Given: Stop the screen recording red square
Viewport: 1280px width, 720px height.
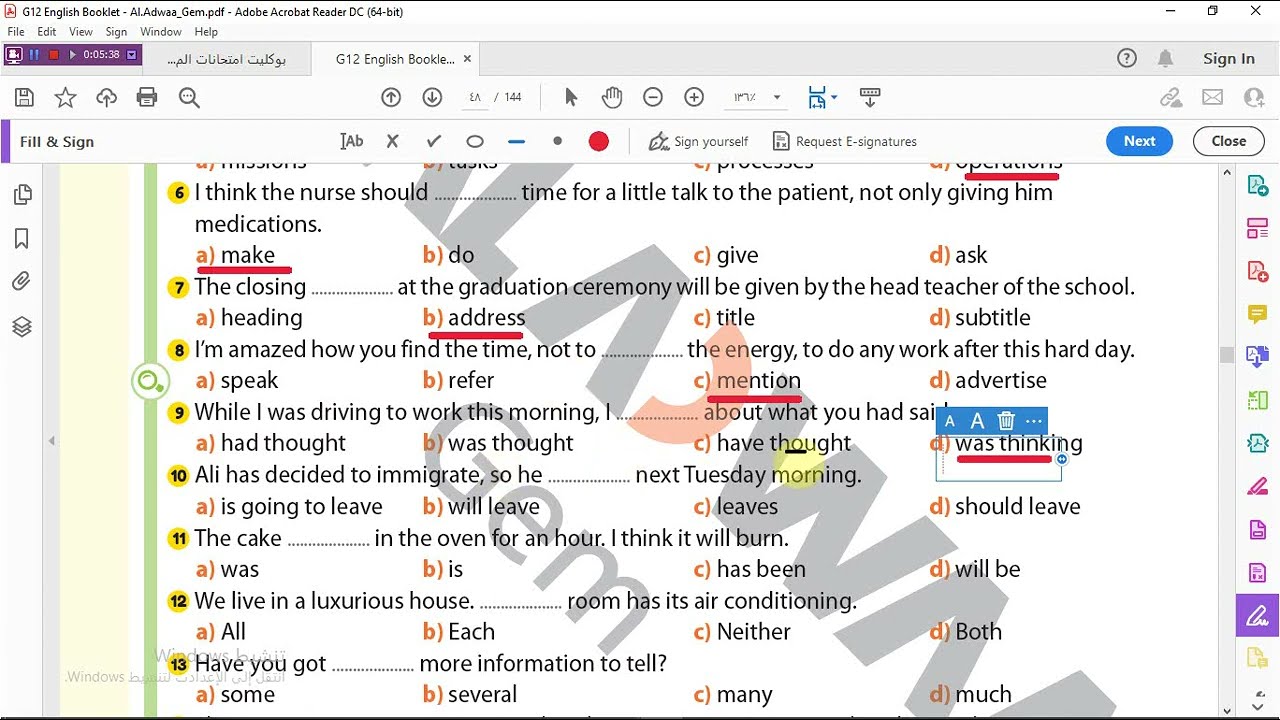Looking at the screenshot, I should tap(54, 55).
